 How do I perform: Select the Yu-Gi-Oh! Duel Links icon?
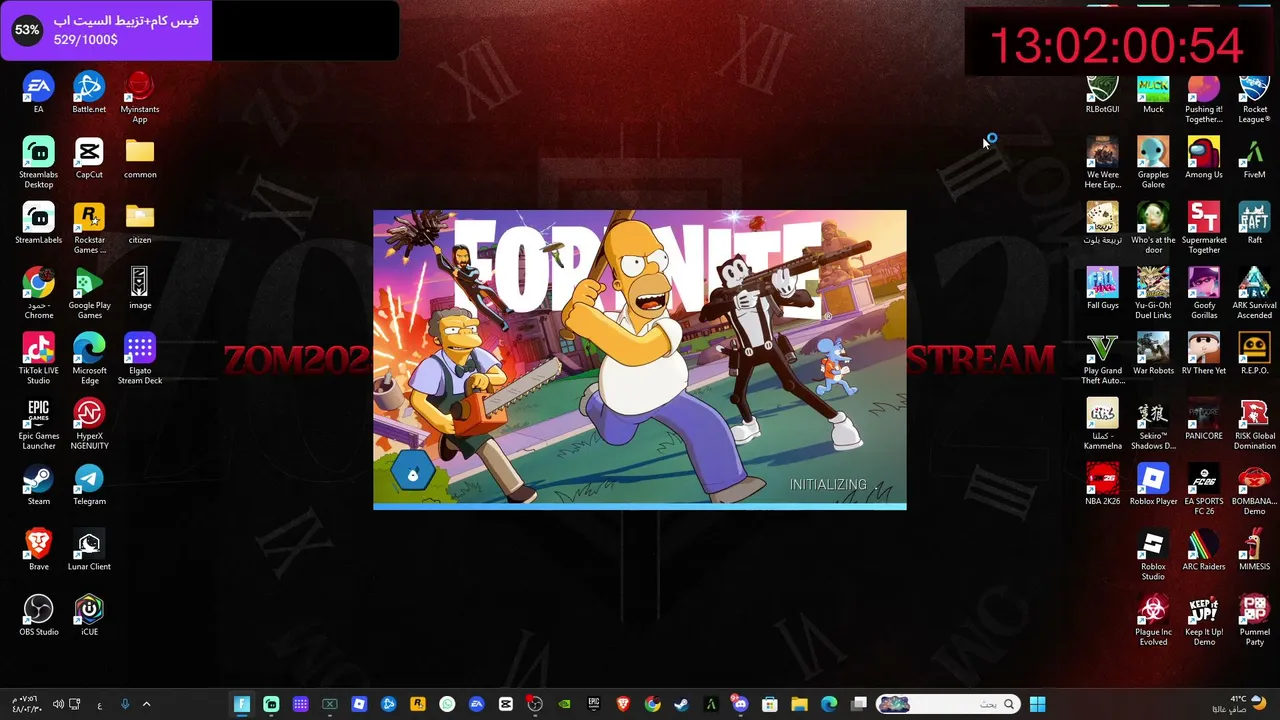[1153, 293]
